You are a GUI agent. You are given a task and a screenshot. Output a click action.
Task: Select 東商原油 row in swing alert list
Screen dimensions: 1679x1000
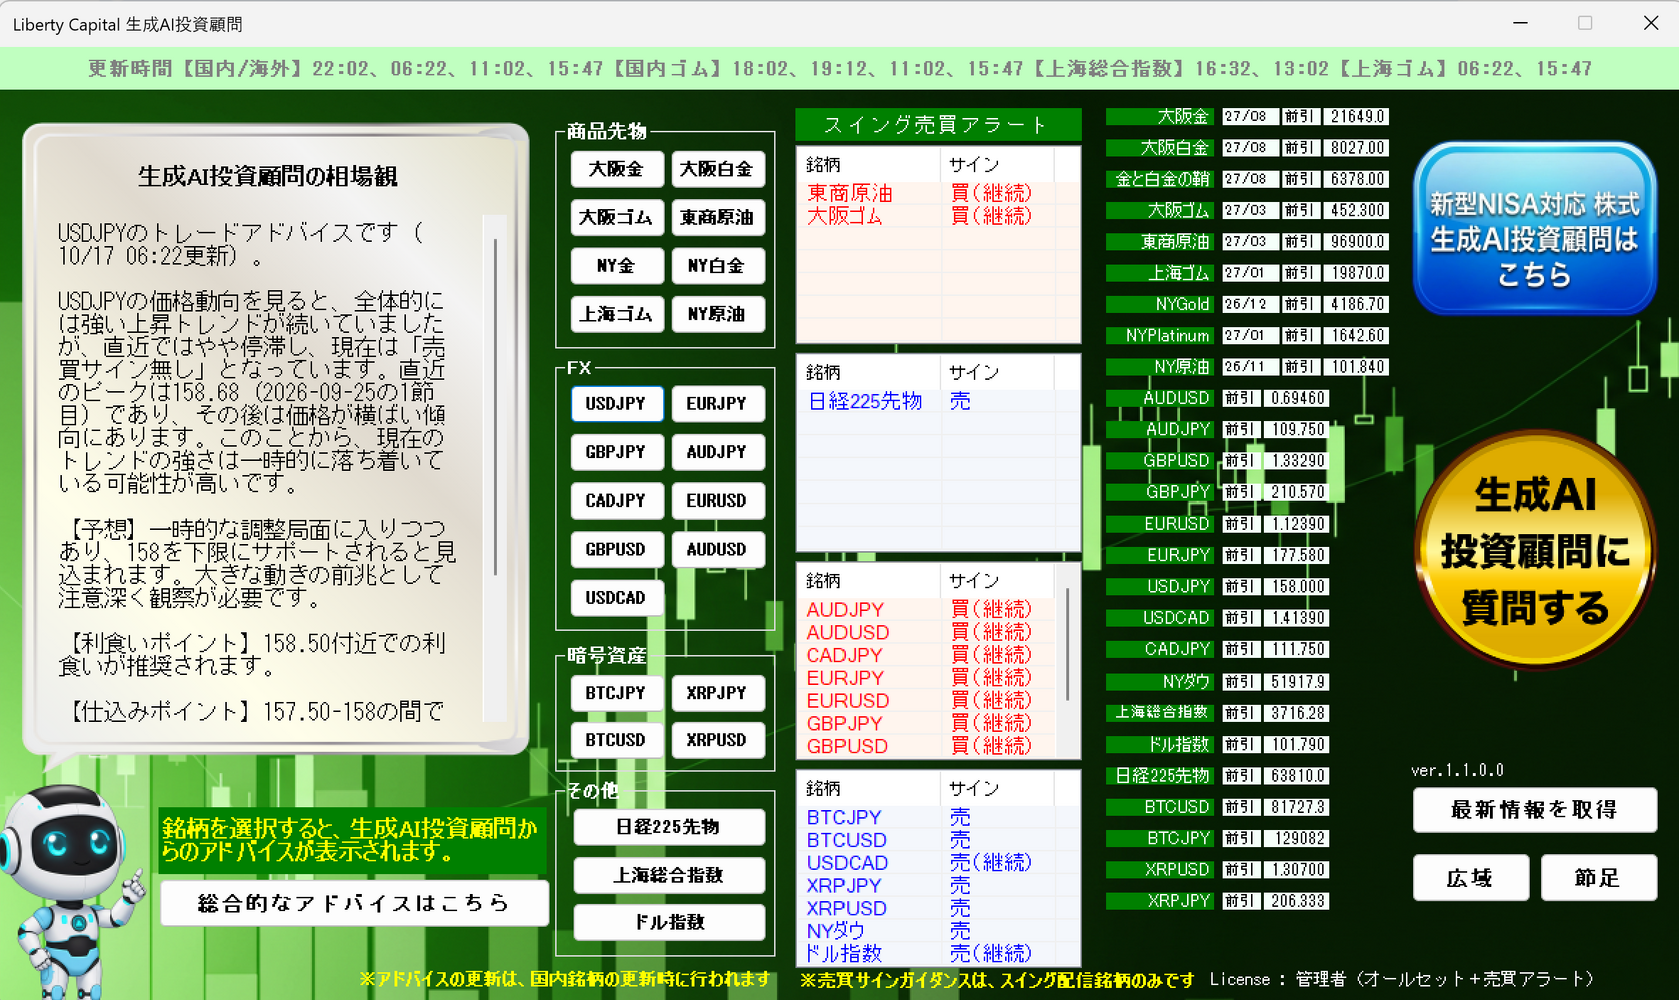(x=938, y=193)
